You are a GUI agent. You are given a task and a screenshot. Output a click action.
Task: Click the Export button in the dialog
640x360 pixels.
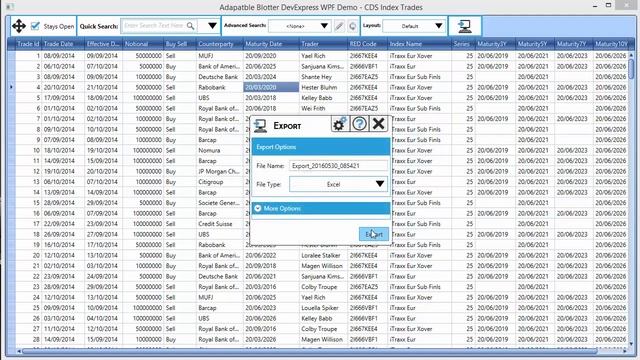pyautogui.click(x=374, y=234)
